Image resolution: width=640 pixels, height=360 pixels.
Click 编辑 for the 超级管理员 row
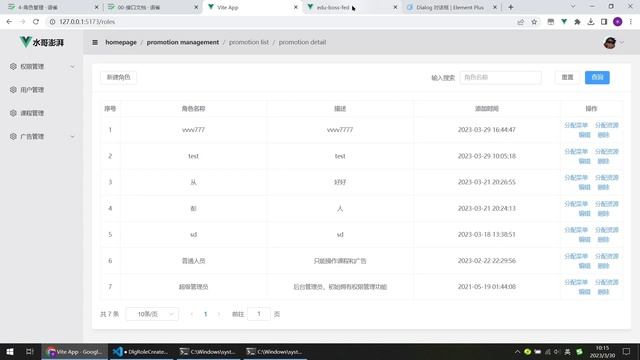pos(584,292)
